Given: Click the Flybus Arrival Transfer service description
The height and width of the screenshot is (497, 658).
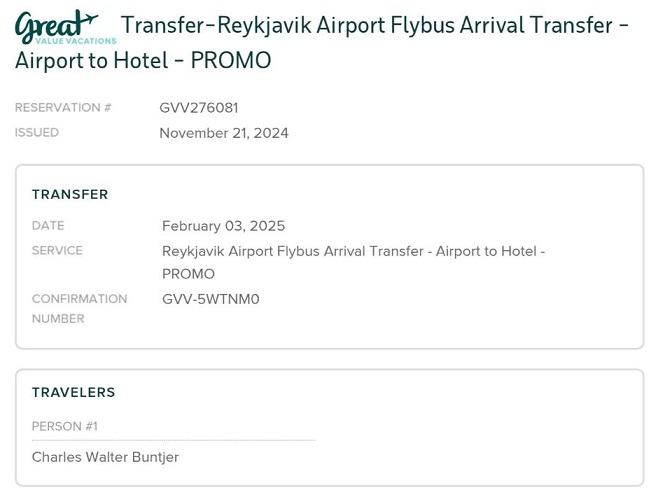Looking at the screenshot, I should 353,262.
